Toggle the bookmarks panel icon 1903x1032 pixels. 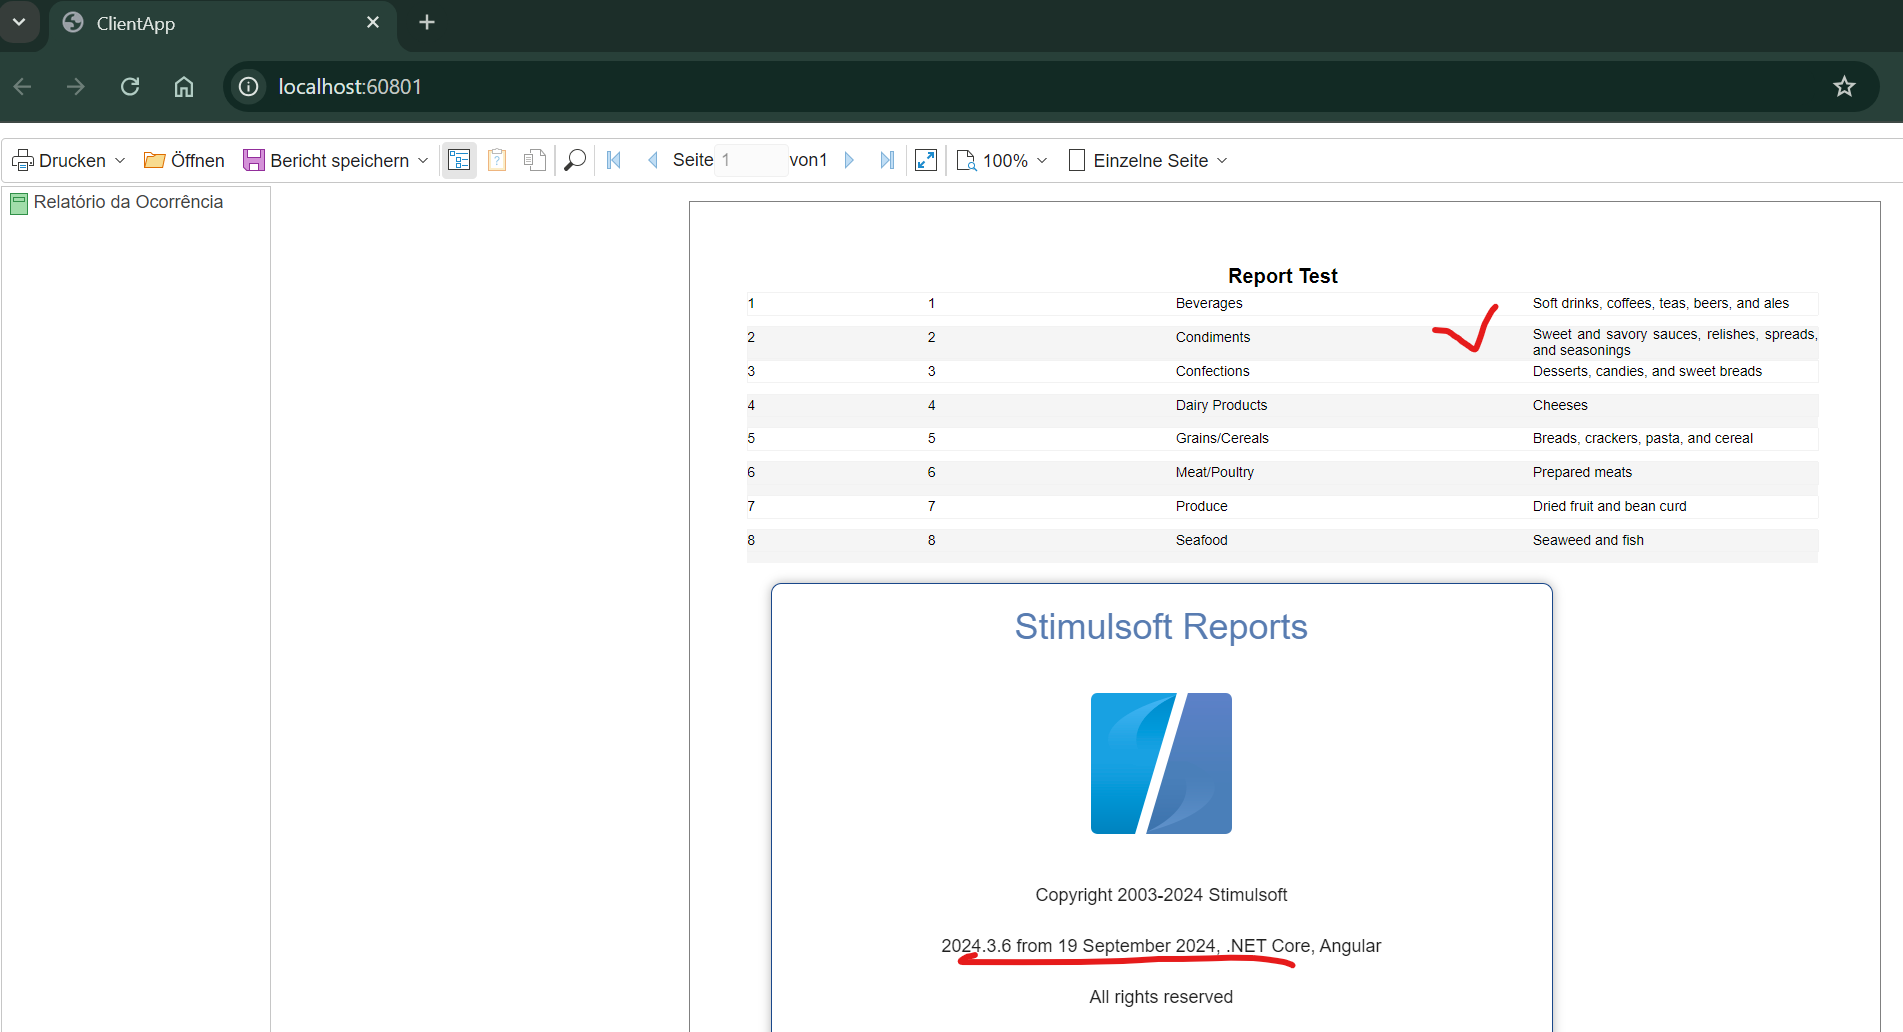coord(459,160)
